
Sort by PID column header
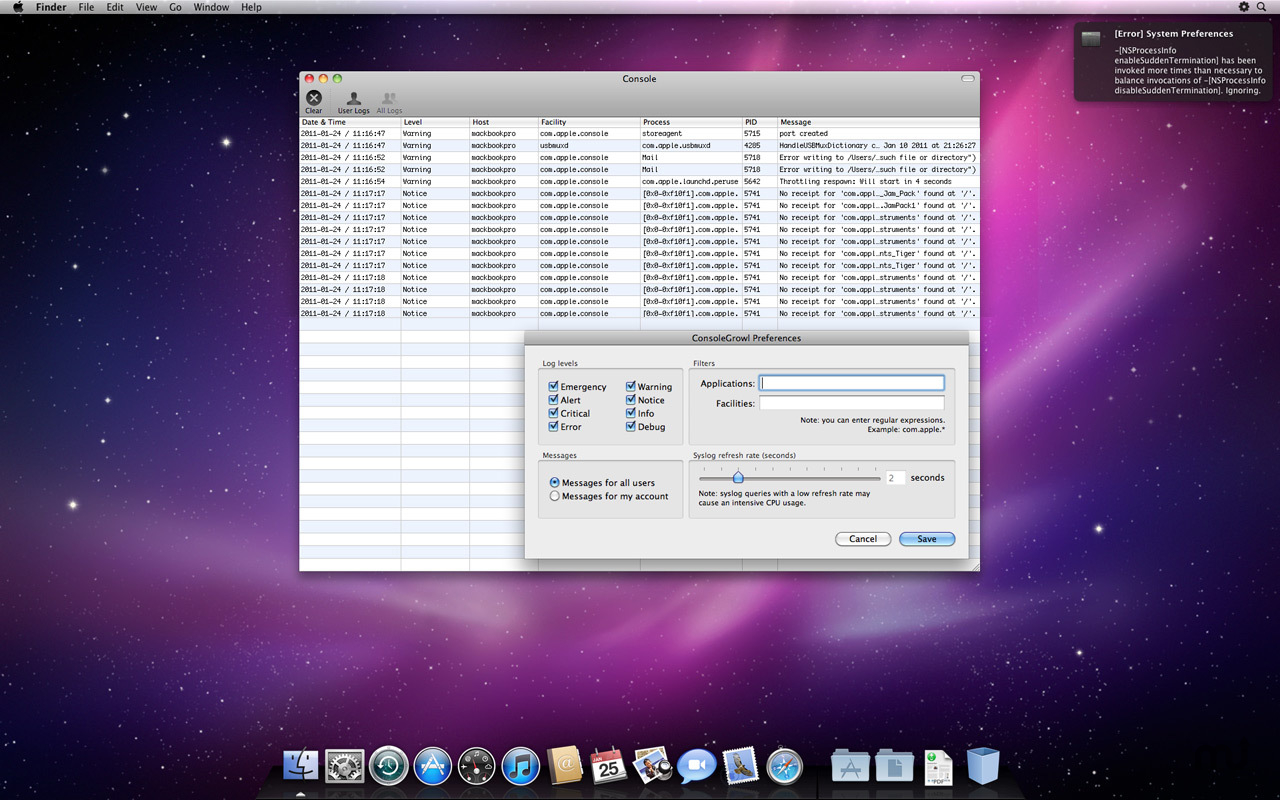pyautogui.click(x=760, y=122)
